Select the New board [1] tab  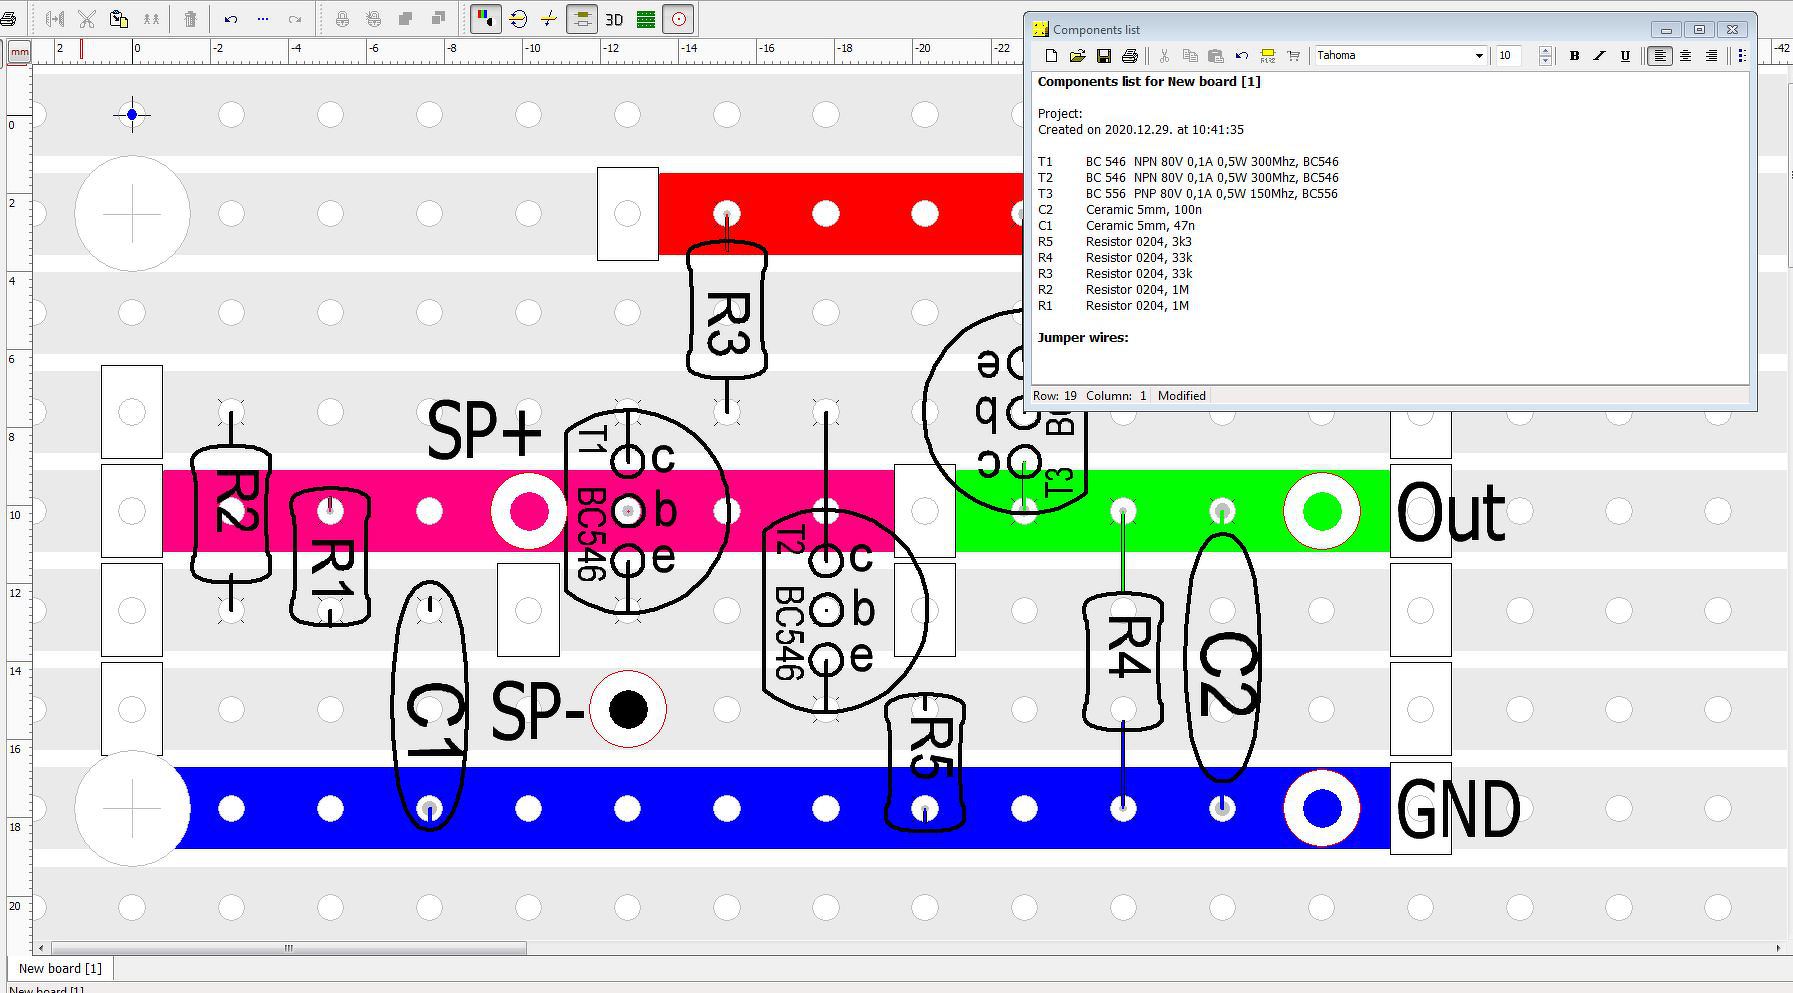coord(60,968)
